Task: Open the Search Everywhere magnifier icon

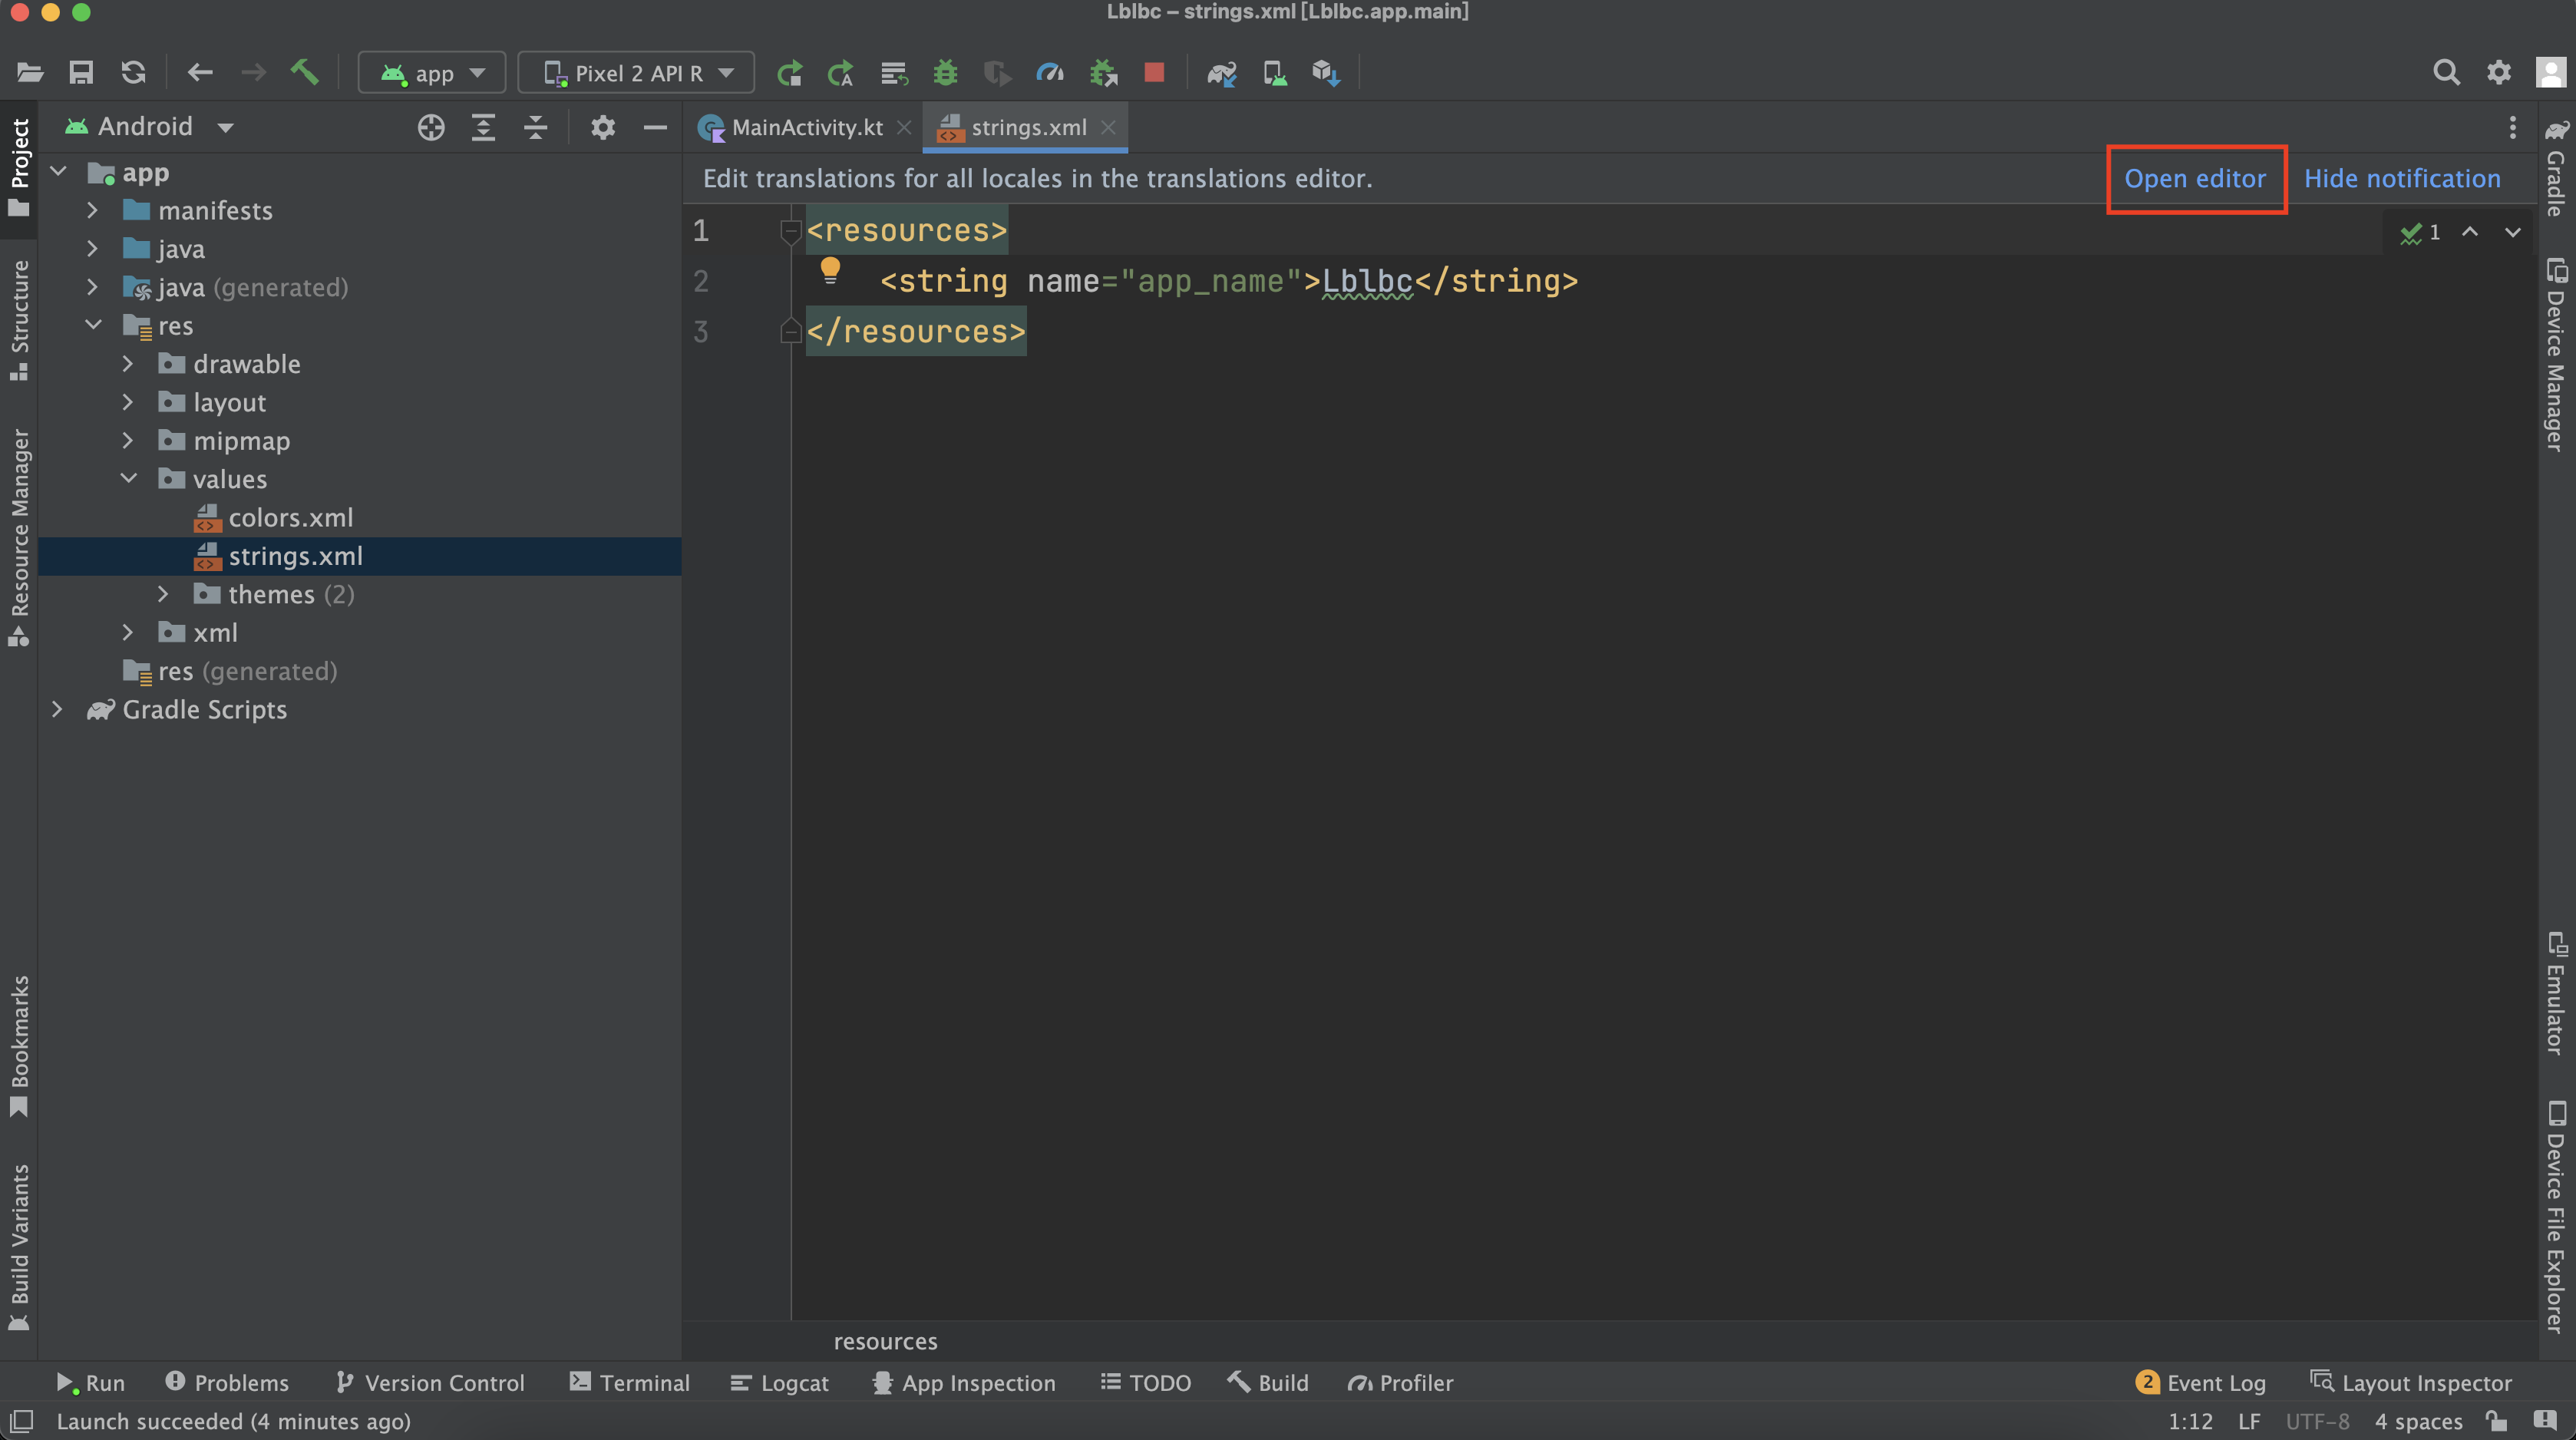Action: pyautogui.click(x=2446, y=73)
